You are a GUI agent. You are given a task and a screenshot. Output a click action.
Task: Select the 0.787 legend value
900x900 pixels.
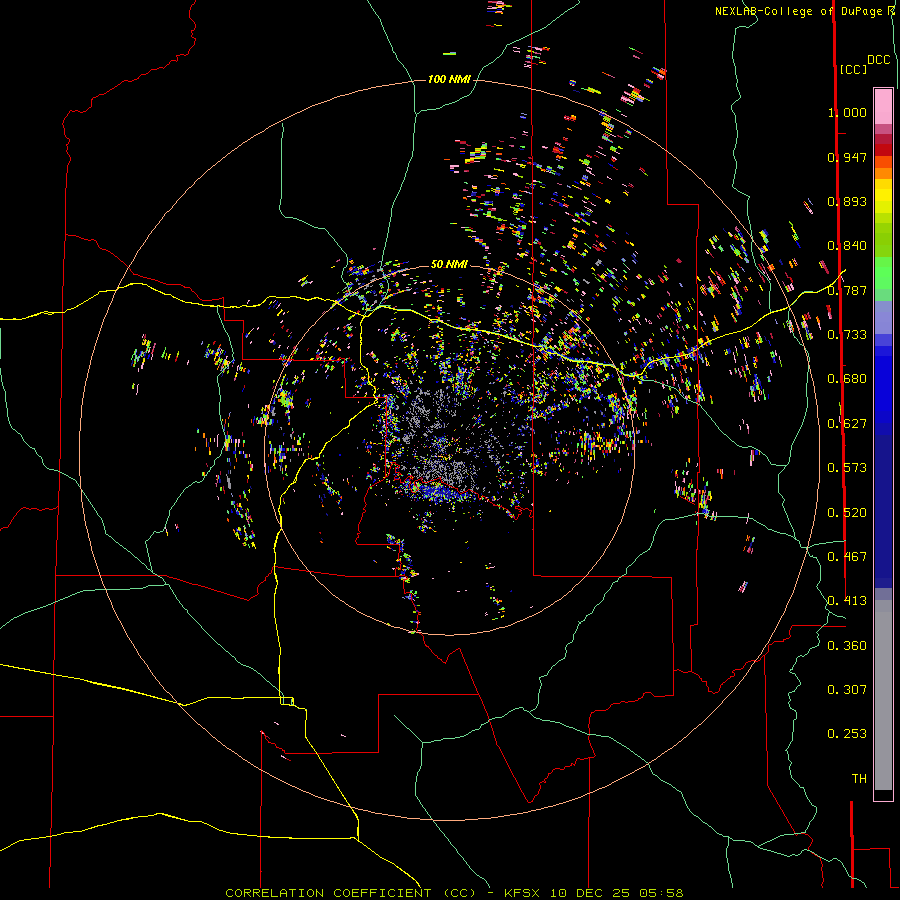tap(847, 290)
